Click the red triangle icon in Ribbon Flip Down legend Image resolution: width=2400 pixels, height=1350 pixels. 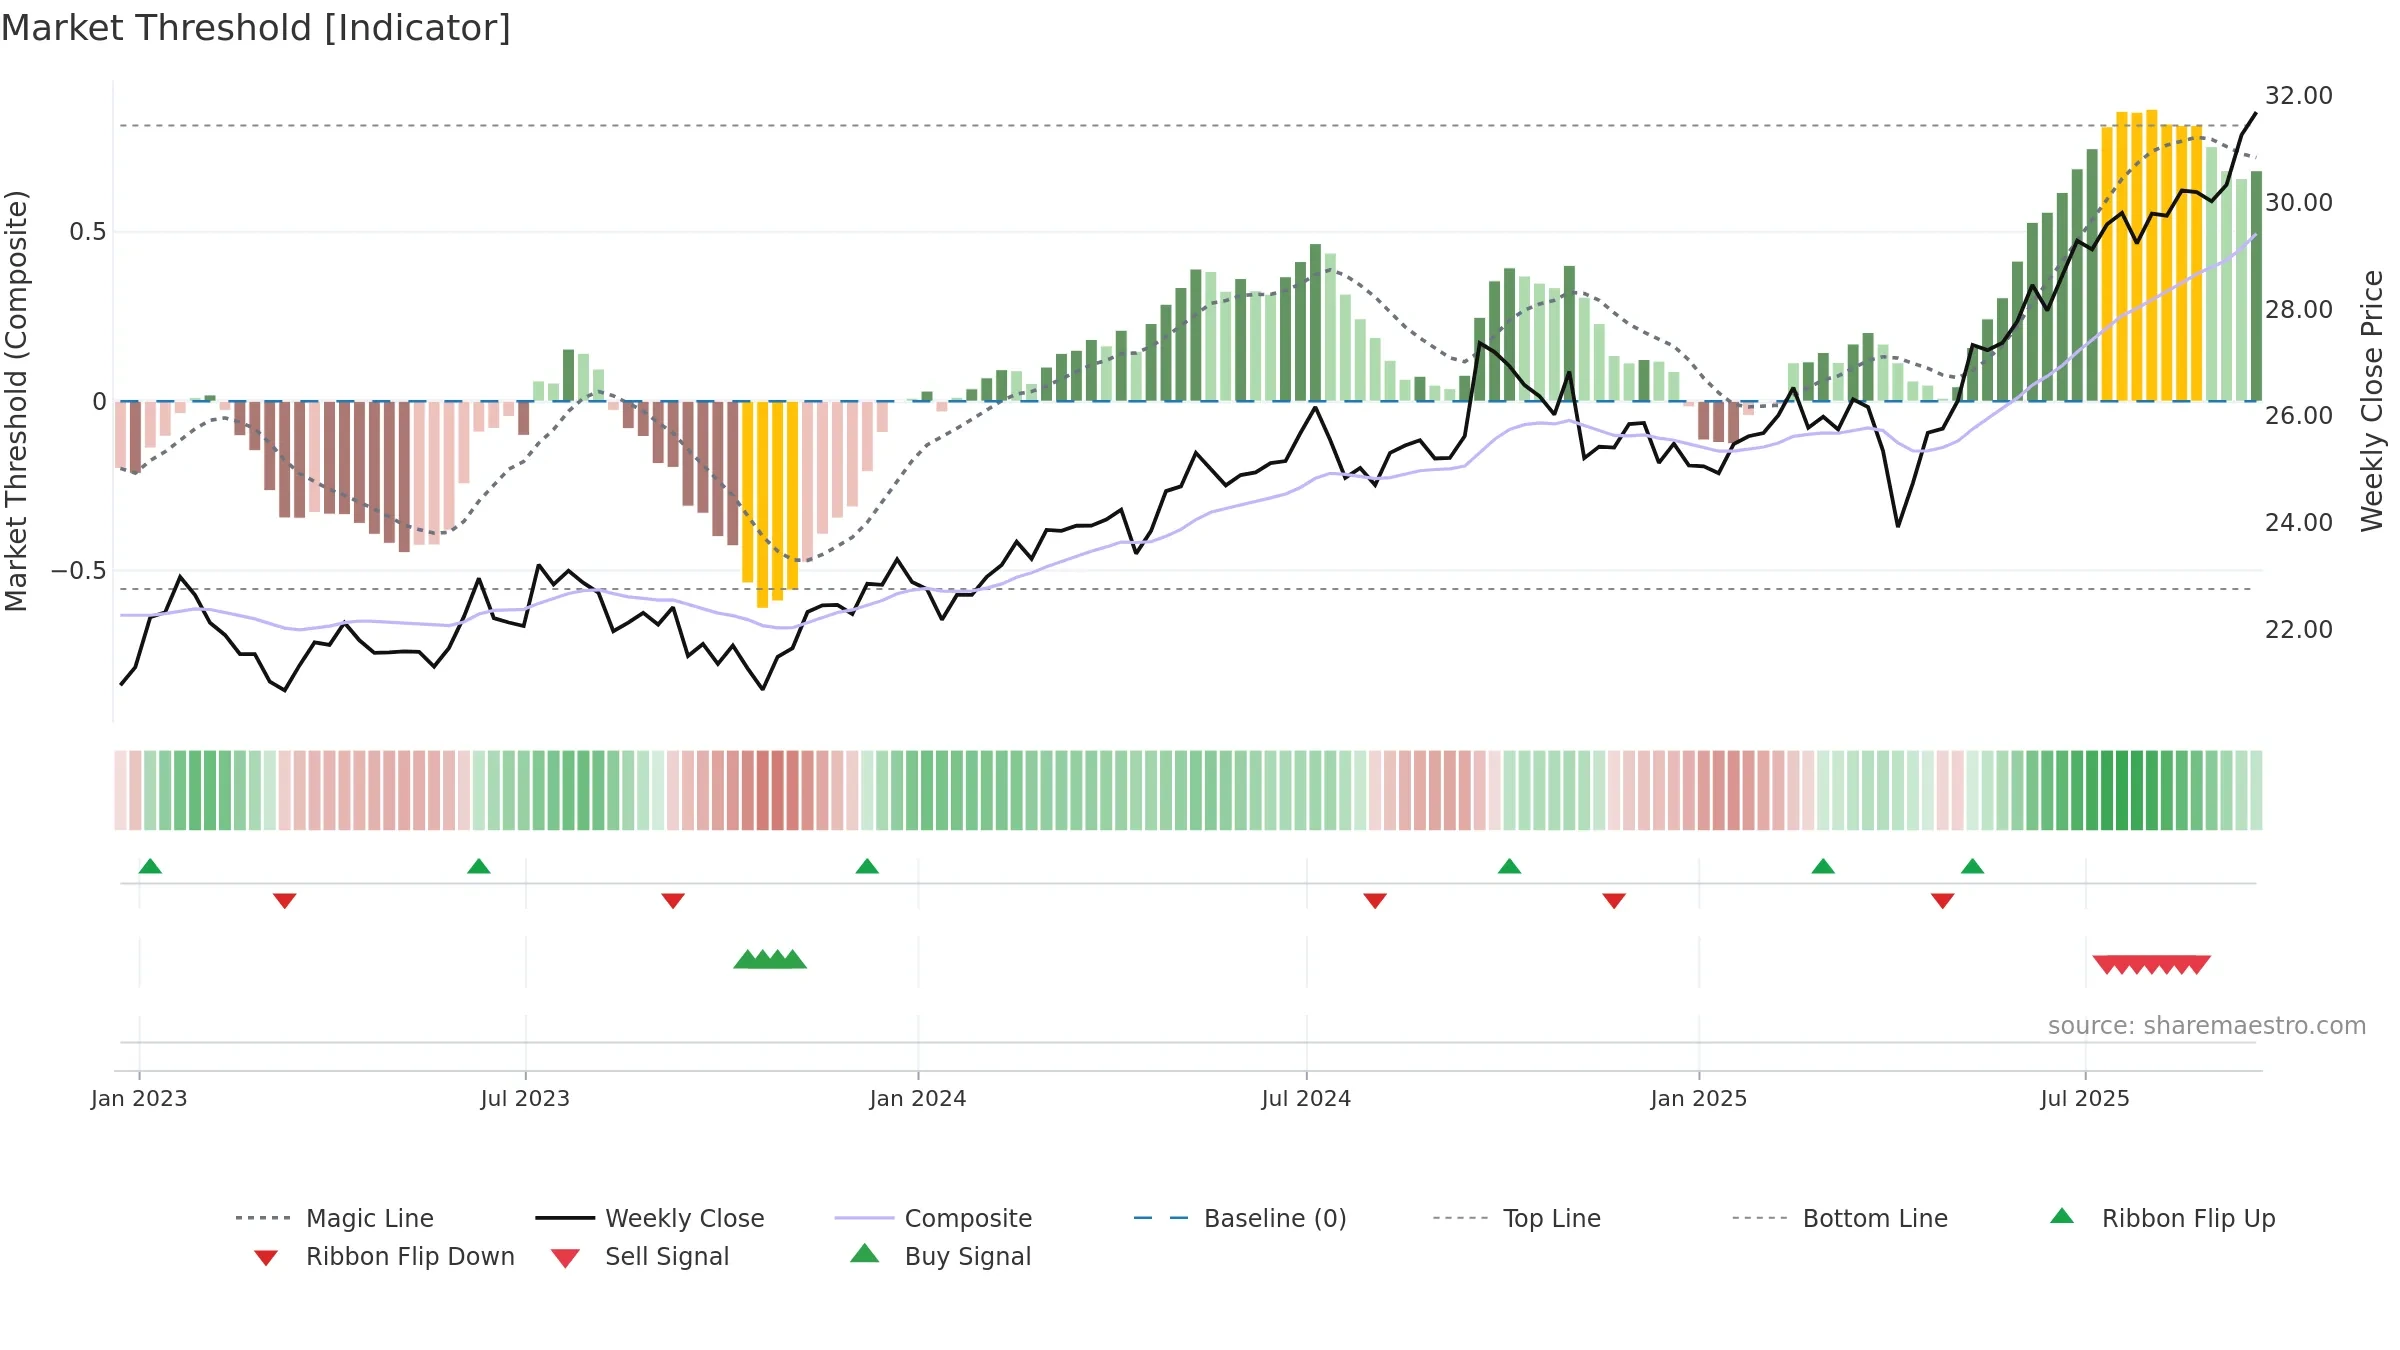tap(266, 1258)
